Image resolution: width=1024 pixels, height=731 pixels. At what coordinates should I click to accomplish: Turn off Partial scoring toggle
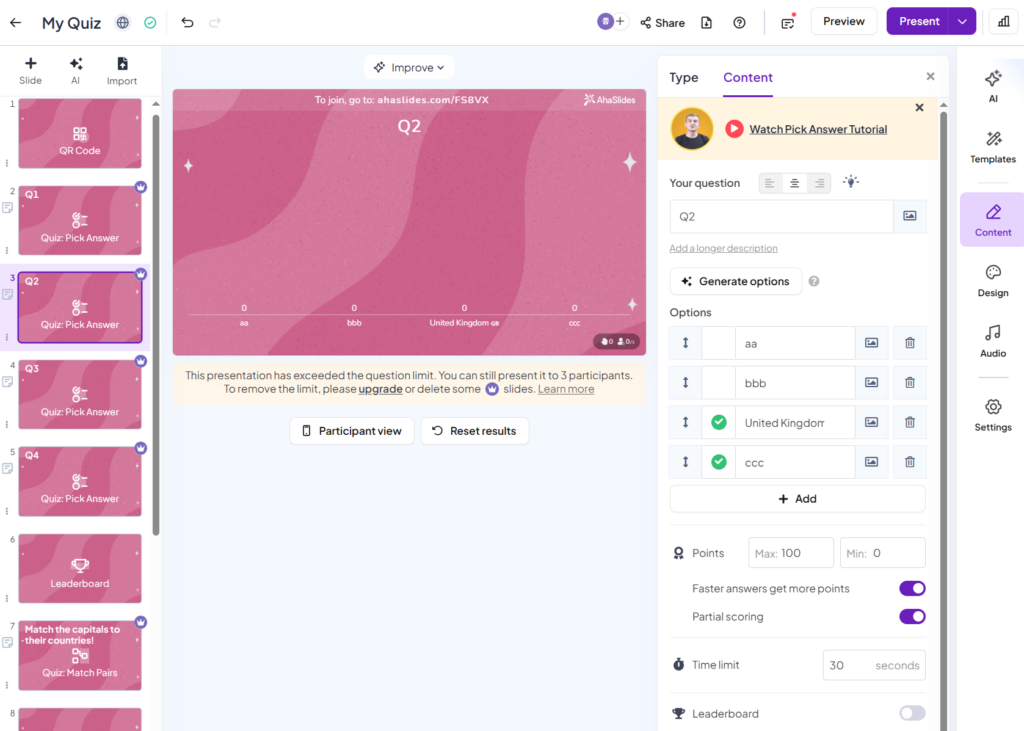(911, 617)
